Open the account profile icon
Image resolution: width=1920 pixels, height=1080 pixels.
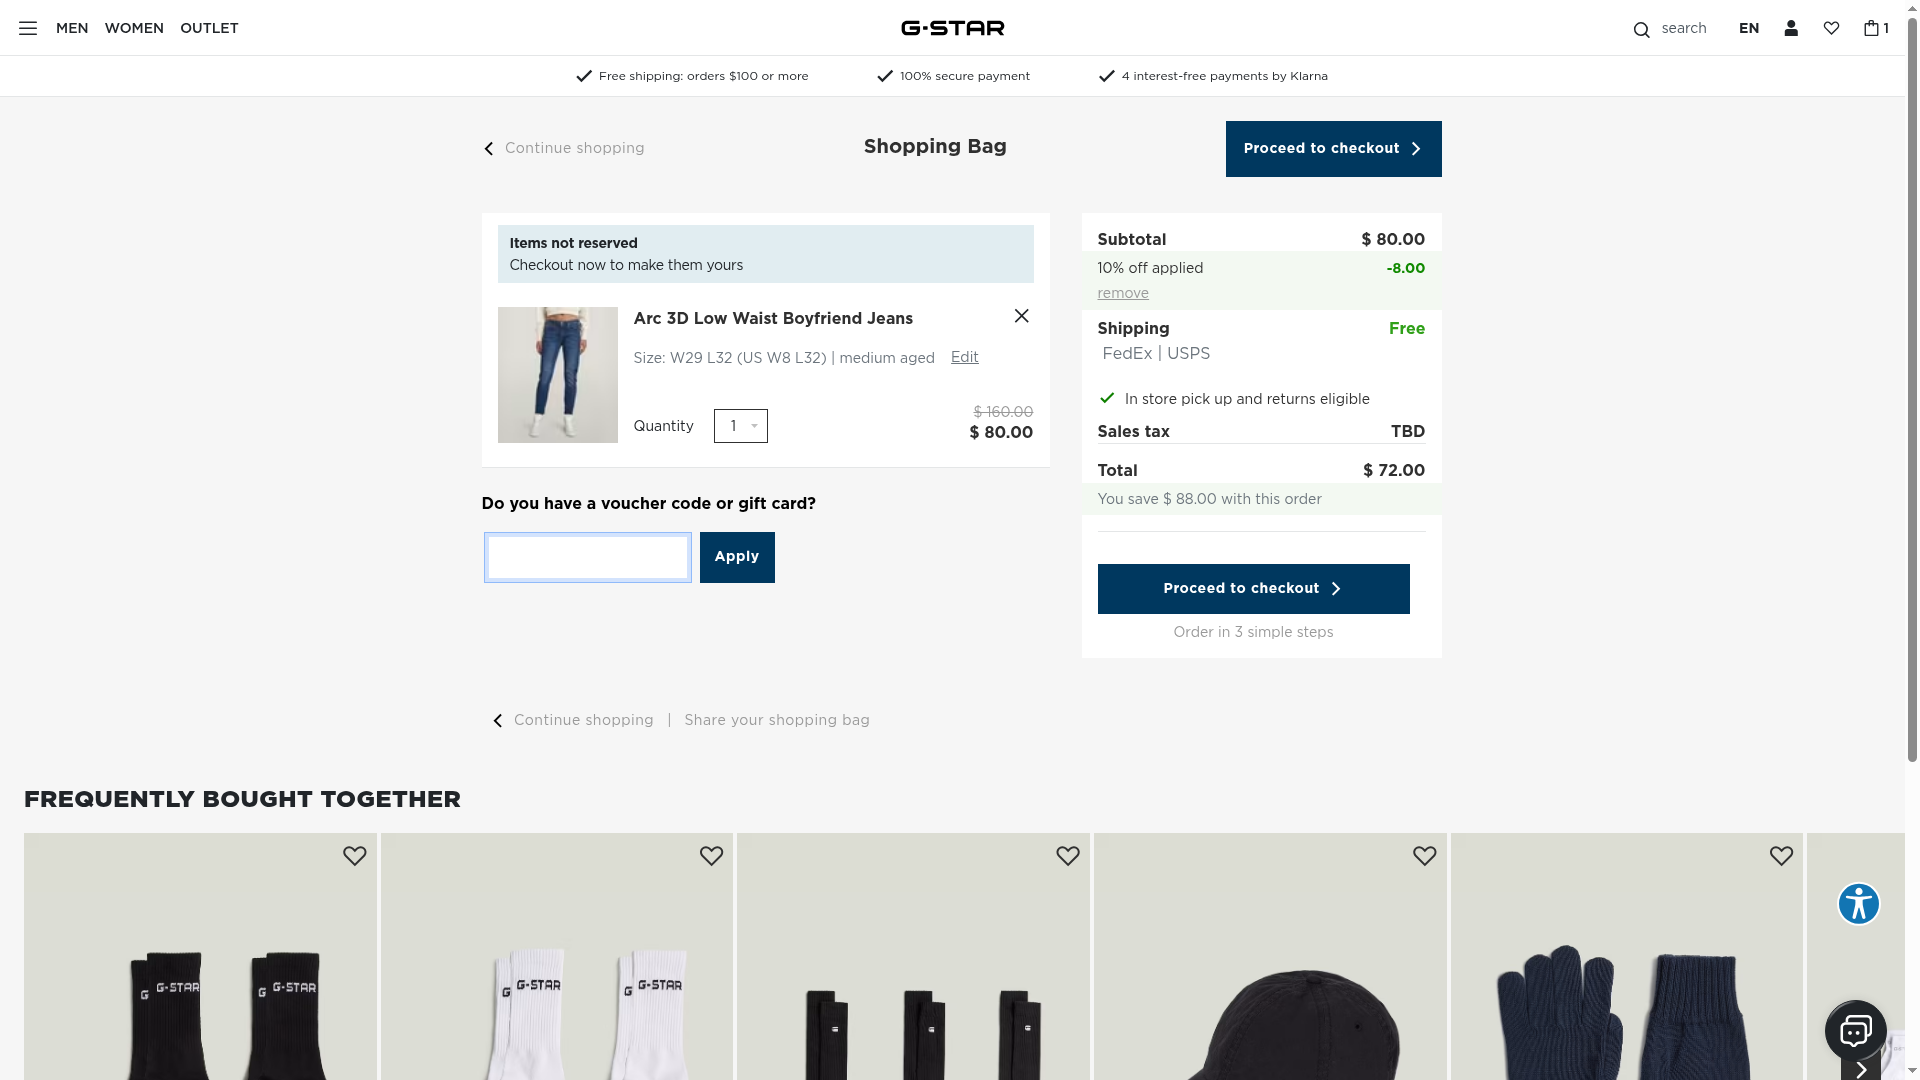pos(1791,28)
